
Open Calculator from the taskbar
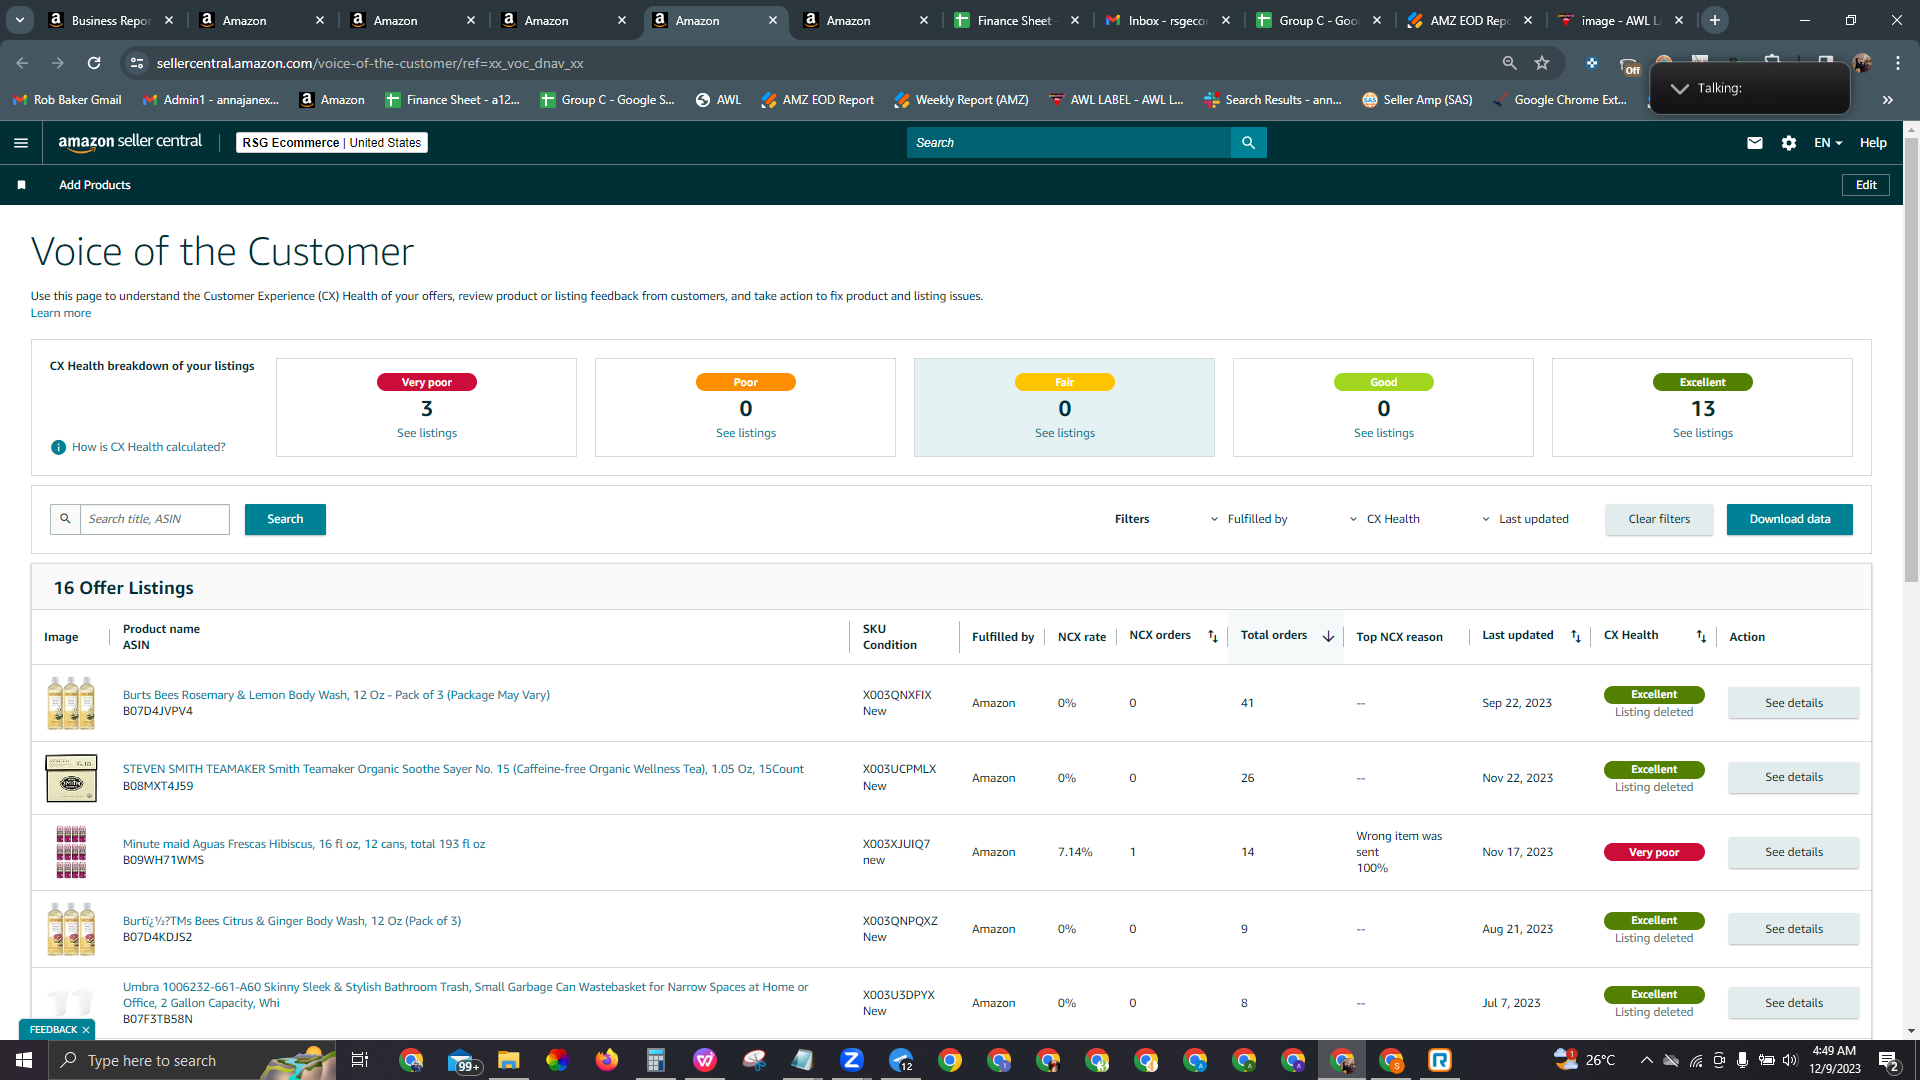(x=656, y=1060)
